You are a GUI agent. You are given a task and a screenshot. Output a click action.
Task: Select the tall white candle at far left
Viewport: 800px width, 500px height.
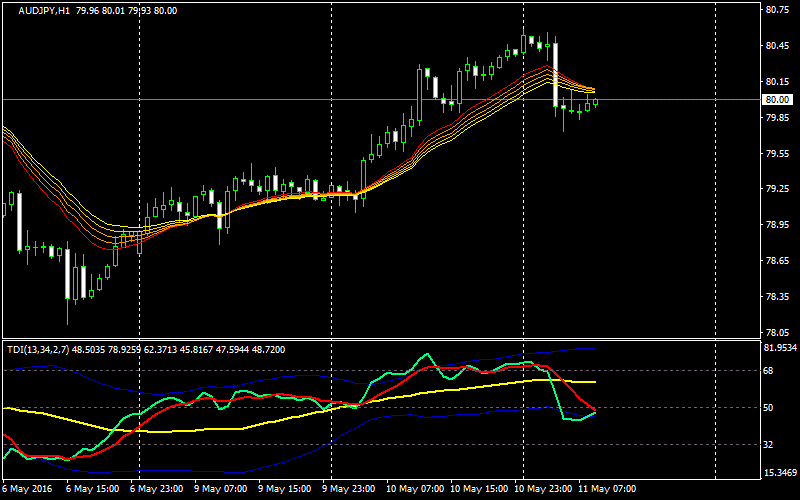(x=18, y=220)
